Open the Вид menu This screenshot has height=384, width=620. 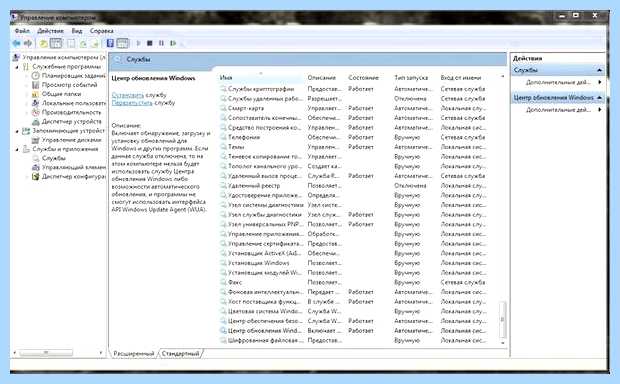[x=77, y=30]
